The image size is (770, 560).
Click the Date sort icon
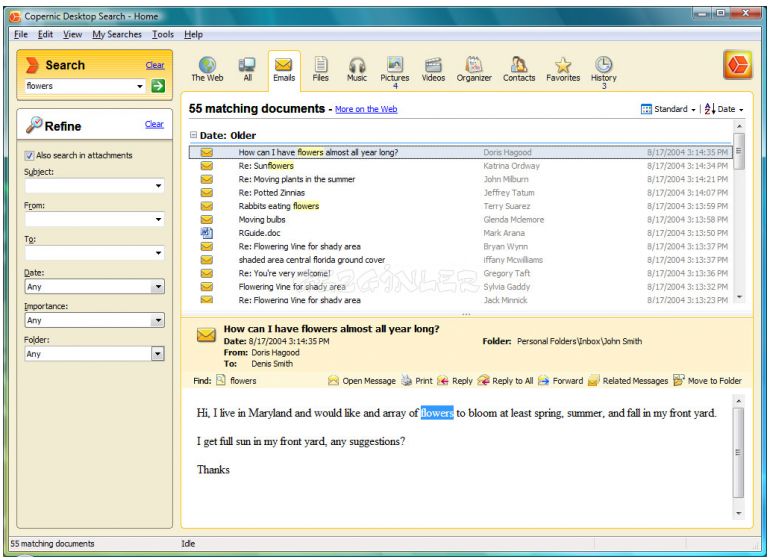coord(710,109)
